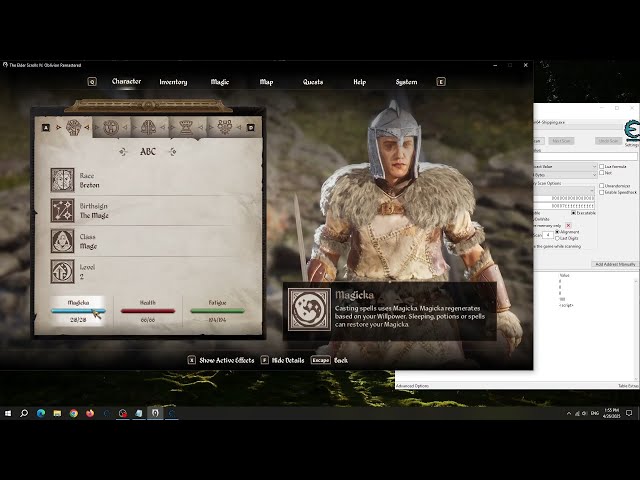This screenshot has width=640, height=480.
Task: Click the scan value input field
Action: coord(586,156)
